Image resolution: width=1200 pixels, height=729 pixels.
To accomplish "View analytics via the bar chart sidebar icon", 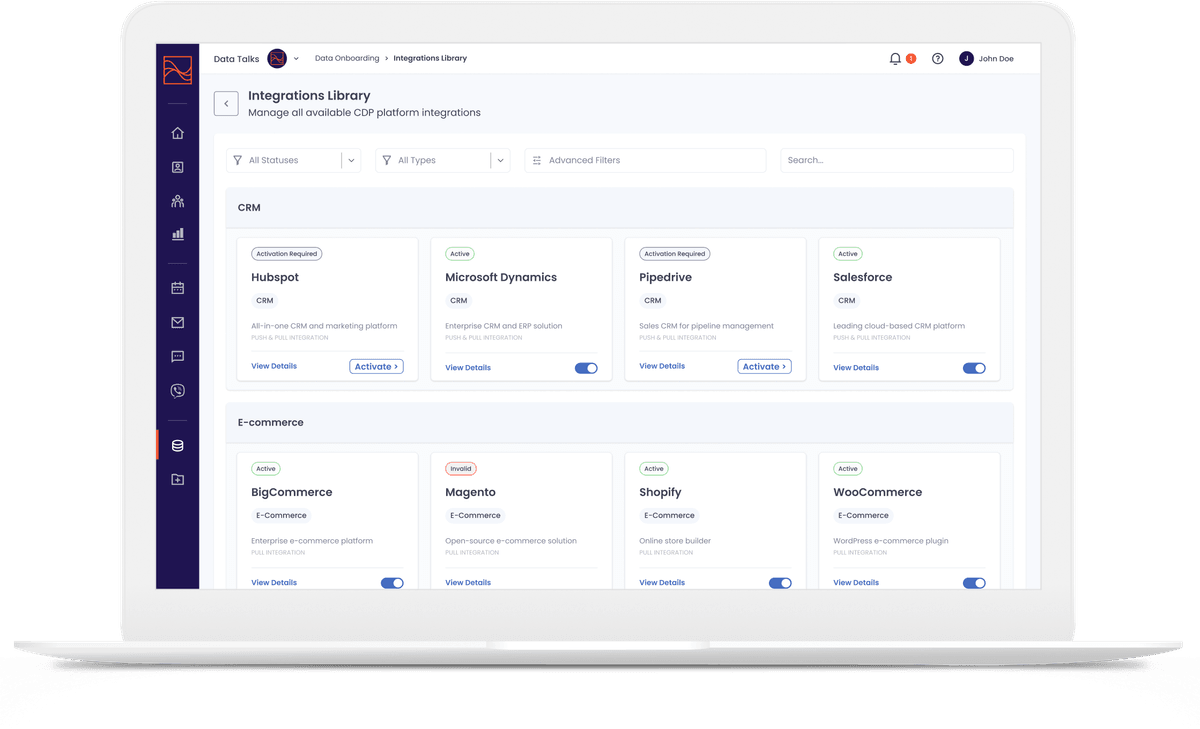I will [x=177, y=233].
